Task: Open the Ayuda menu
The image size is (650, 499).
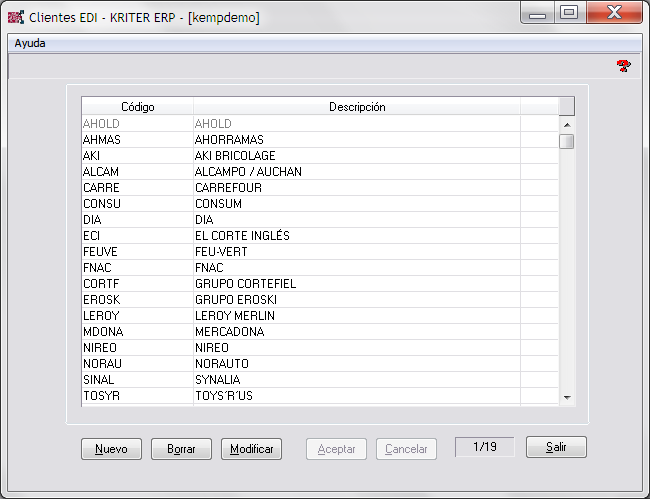Action: (30, 43)
